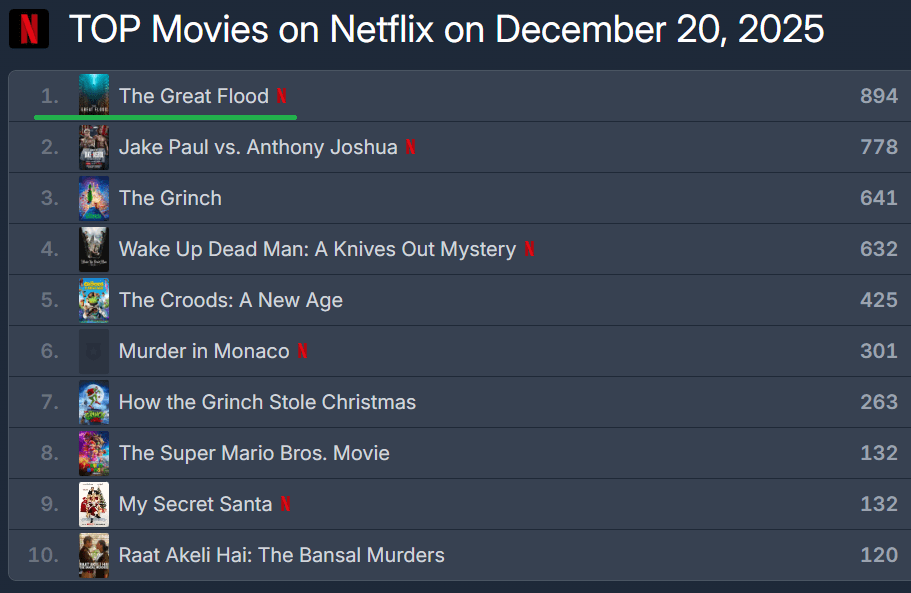Screen dimensions: 911x593
Task: Click the Netflix badge beside Jake Paul vs. Anthony Joshua
Action: coord(411,147)
